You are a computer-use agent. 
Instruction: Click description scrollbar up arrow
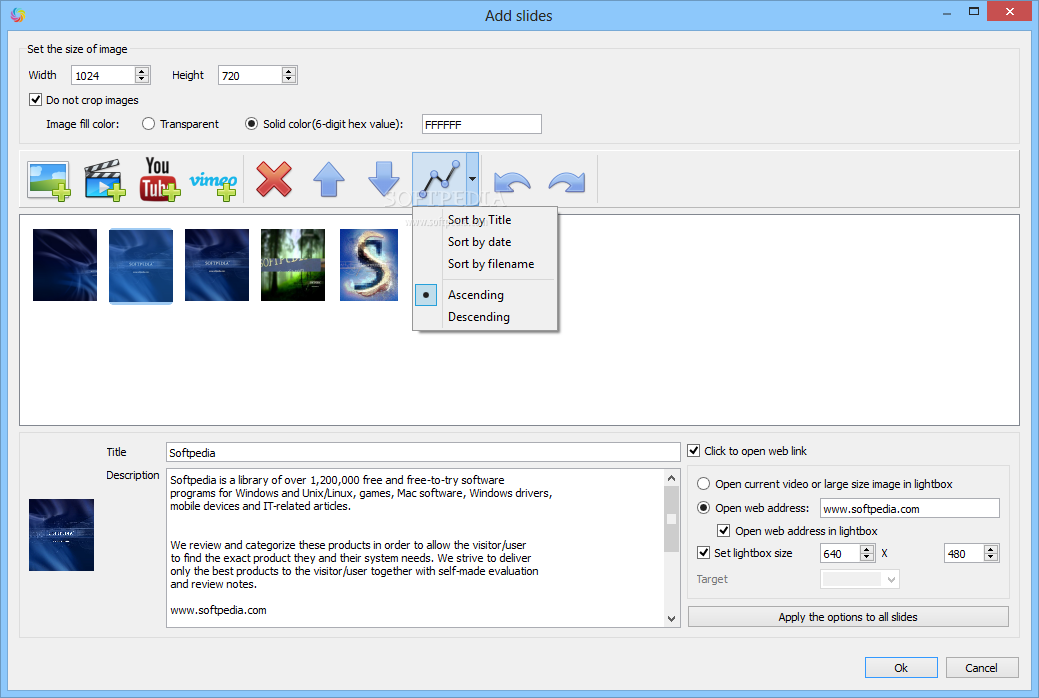[x=671, y=478]
